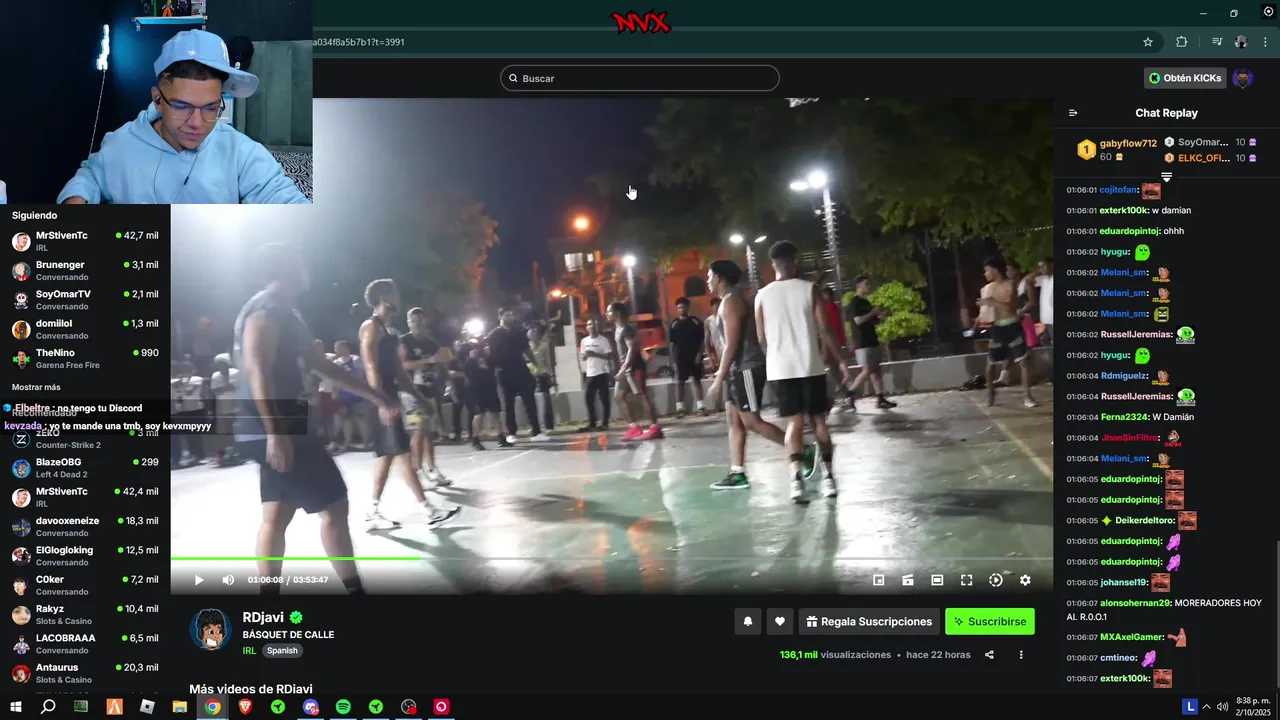
Task: Toggle notification bell for RDjavi
Action: pos(747,621)
